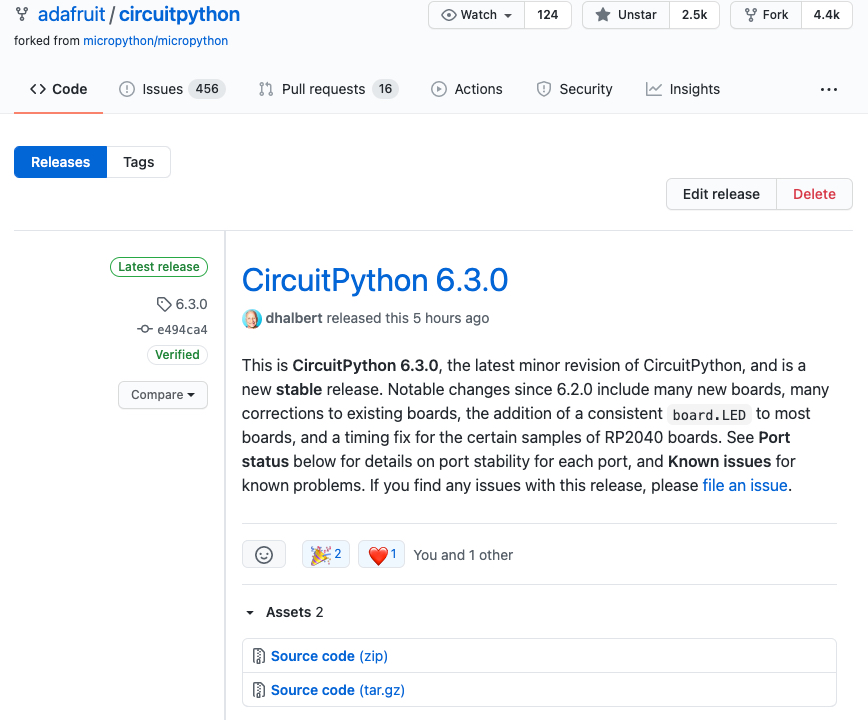Viewport: 868px width, 720px height.
Task: Open the add reaction smiley picker
Action: coord(264,555)
